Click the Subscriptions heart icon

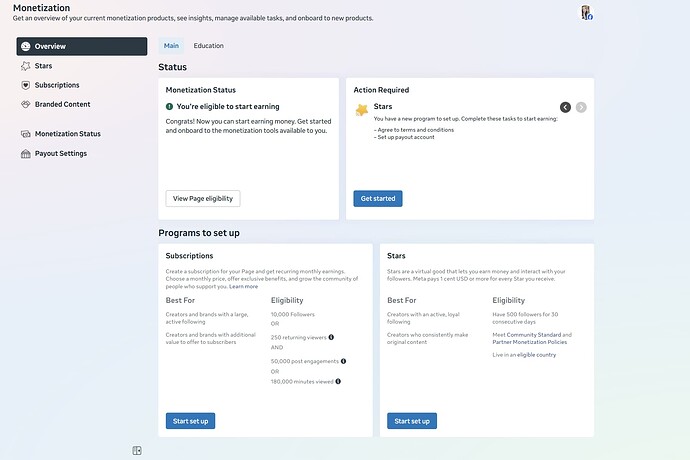[26, 85]
